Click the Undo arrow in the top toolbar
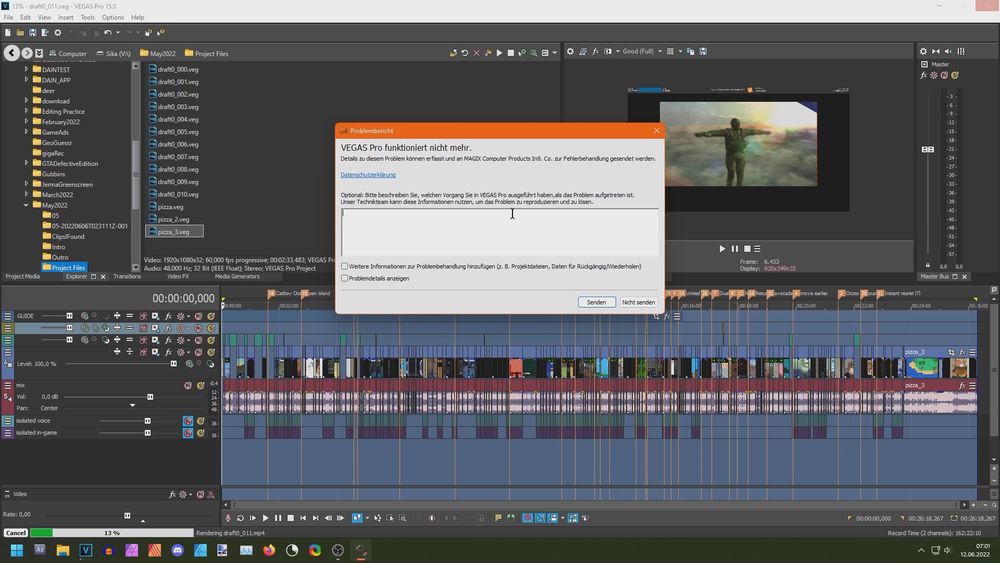The height and width of the screenshot is (563, 1000). coord(108,33)
